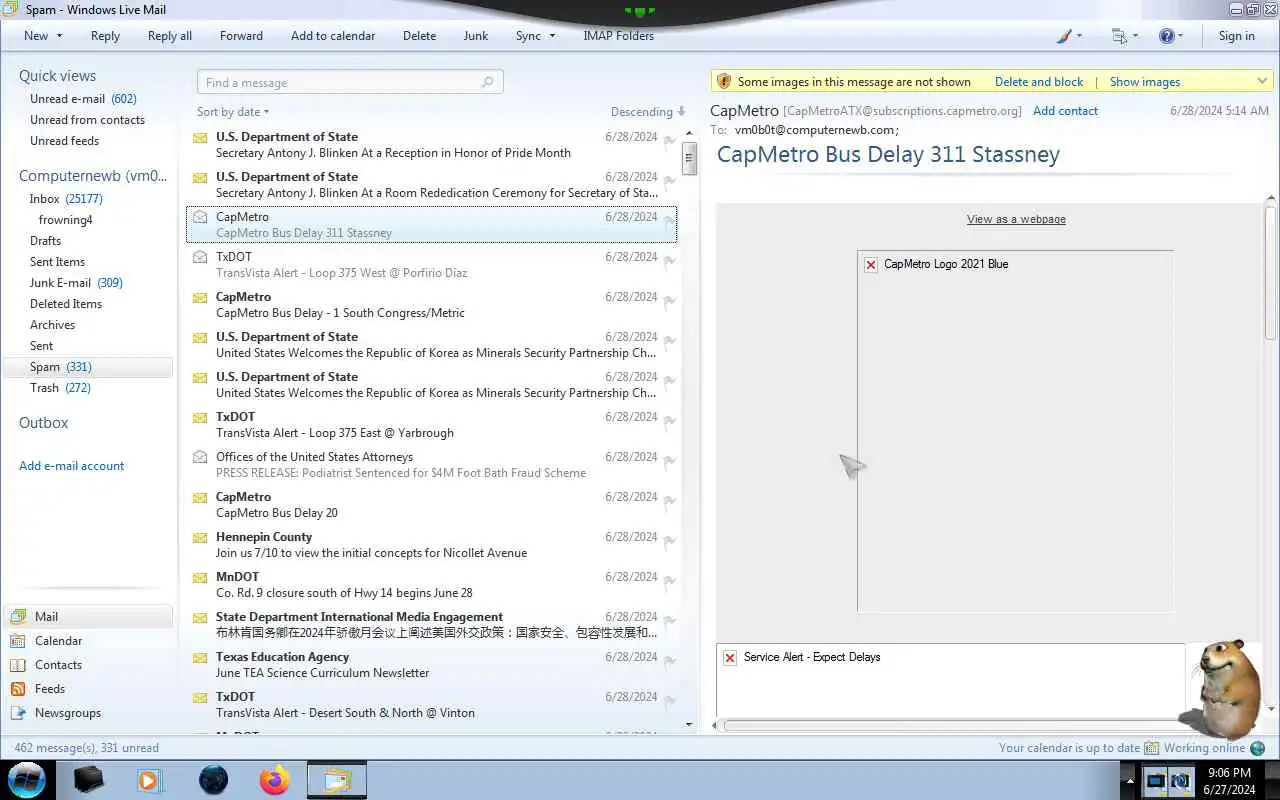Click Reply in the toolbar

105,36
